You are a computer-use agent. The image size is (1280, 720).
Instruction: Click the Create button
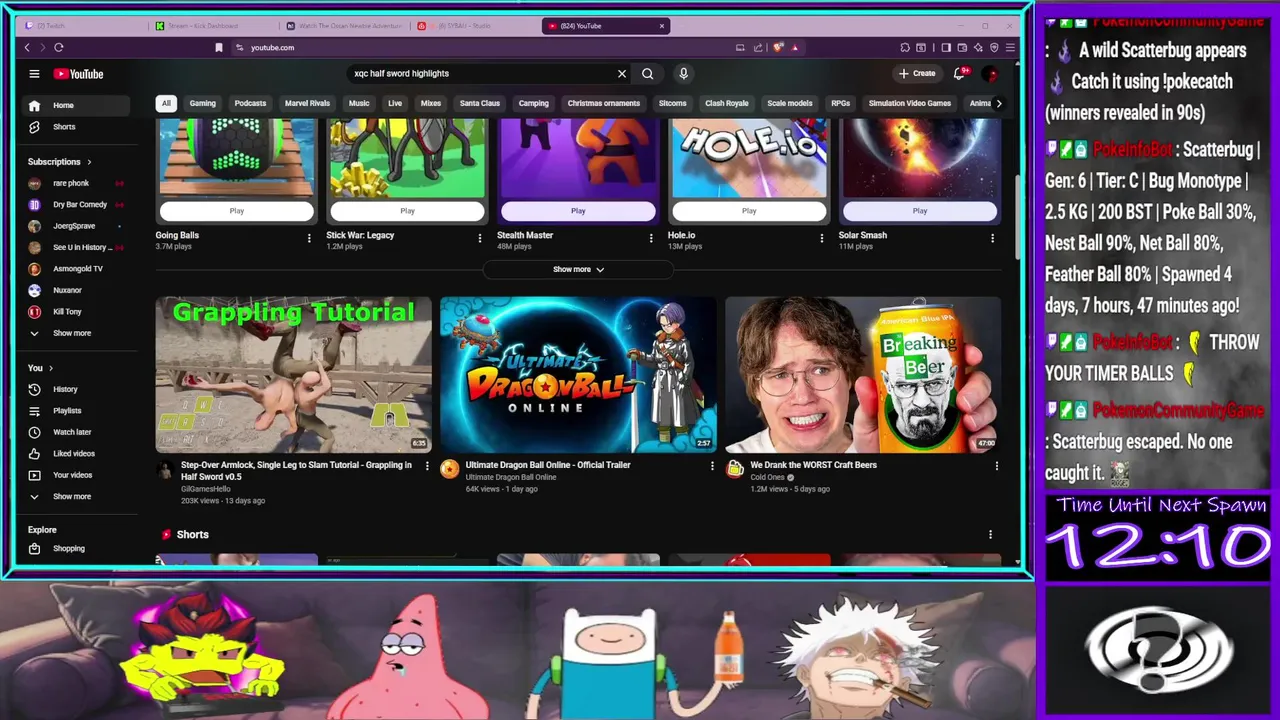[917, 73]
